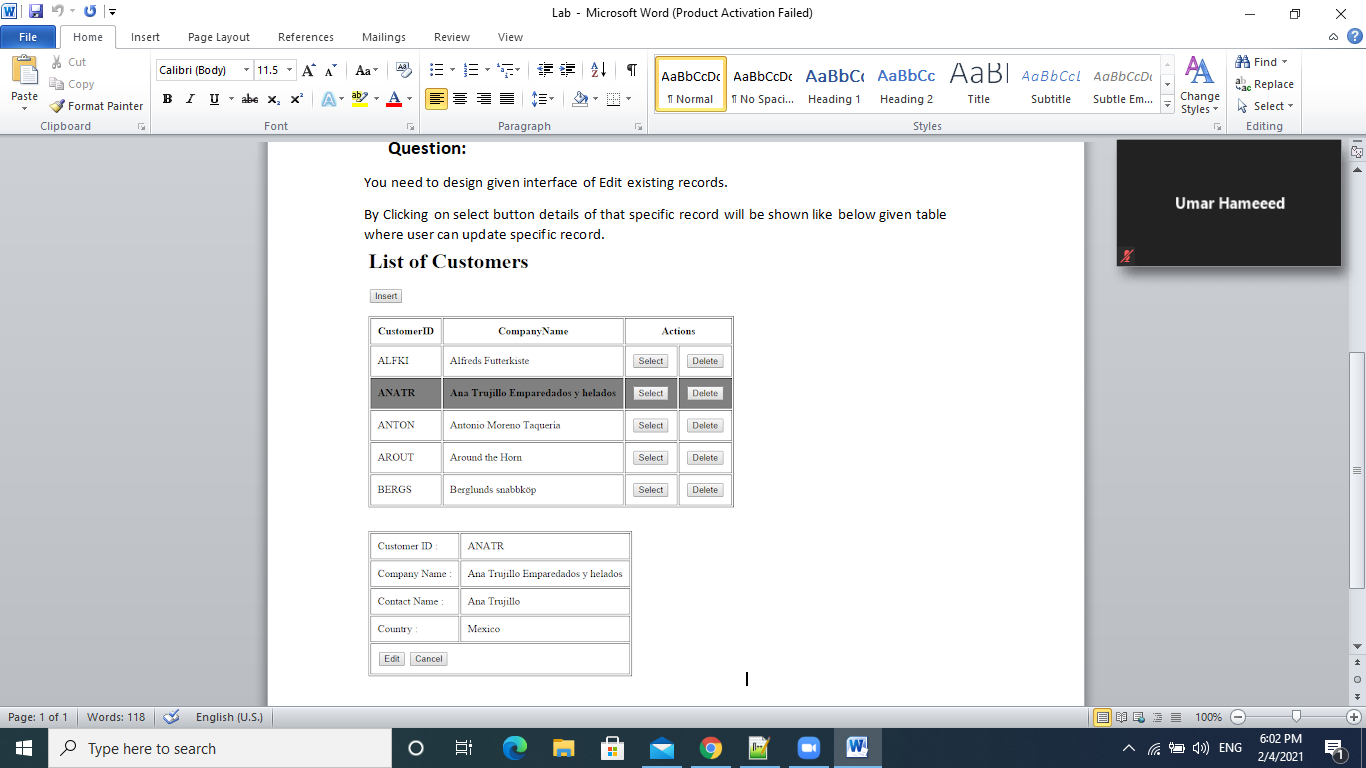Click the Subscript icon
The height and width of the screenshot is (768, 1366).
(x=273, y=99)
